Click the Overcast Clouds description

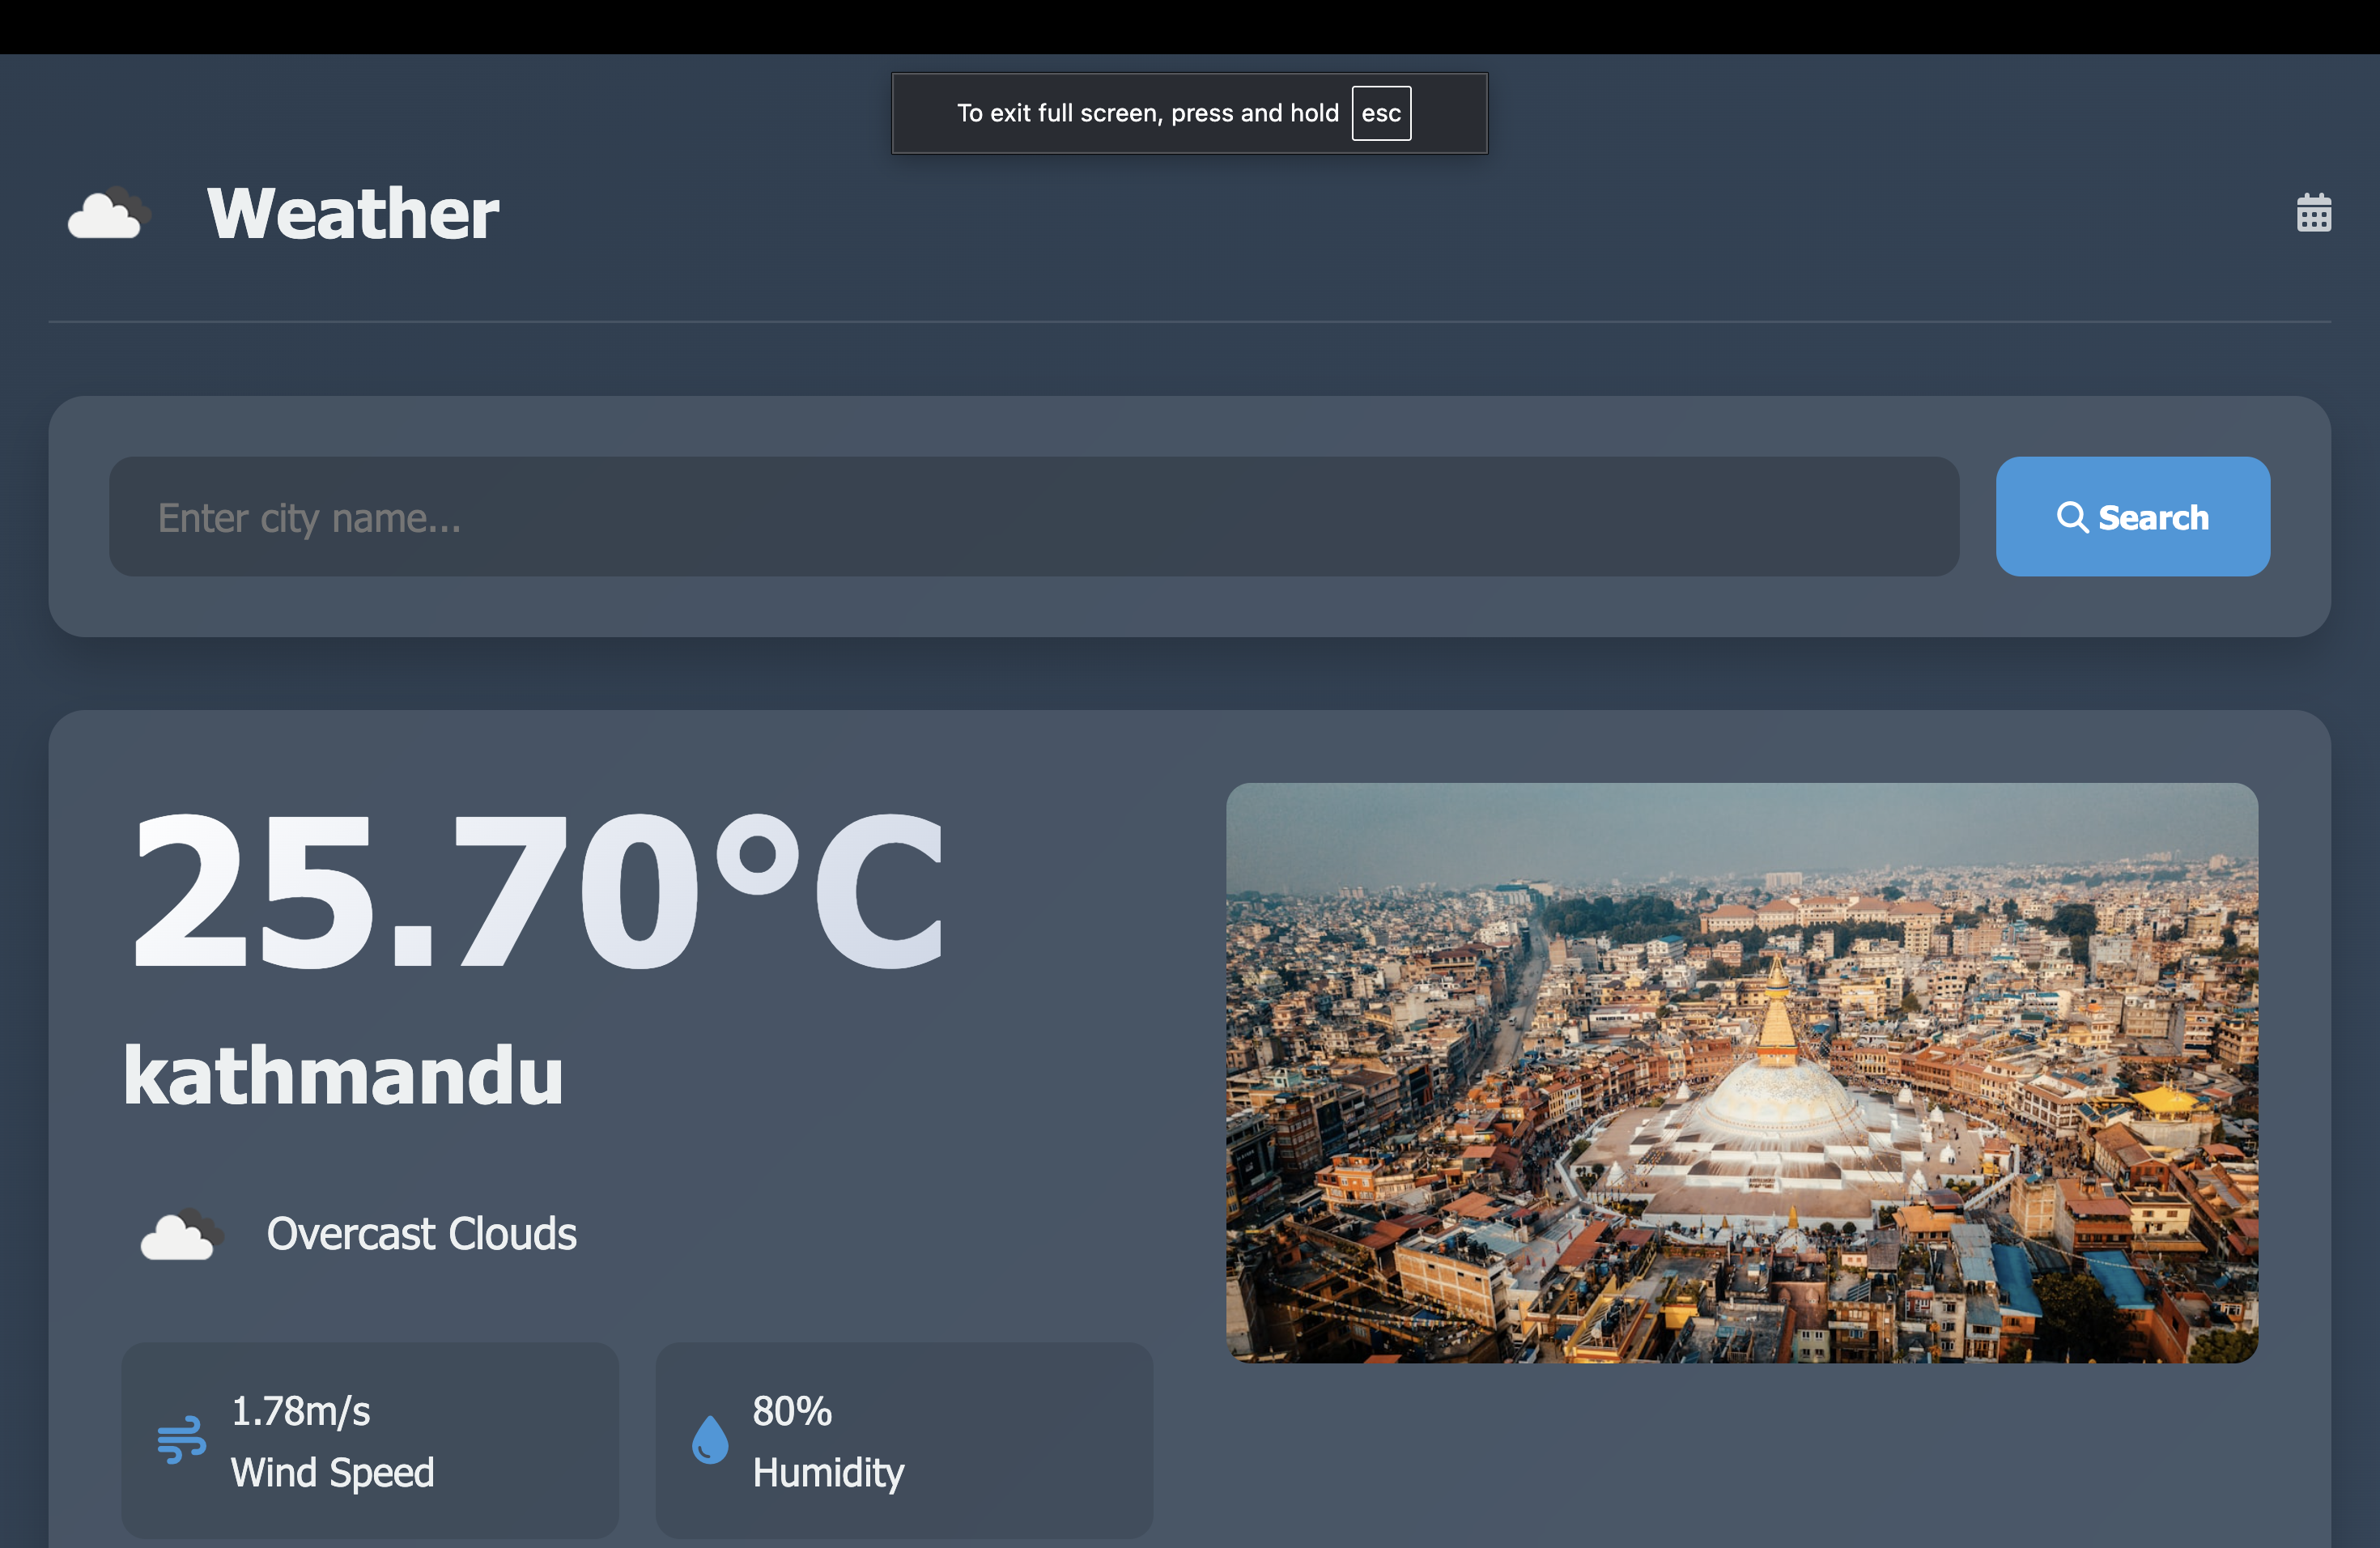421,1234
